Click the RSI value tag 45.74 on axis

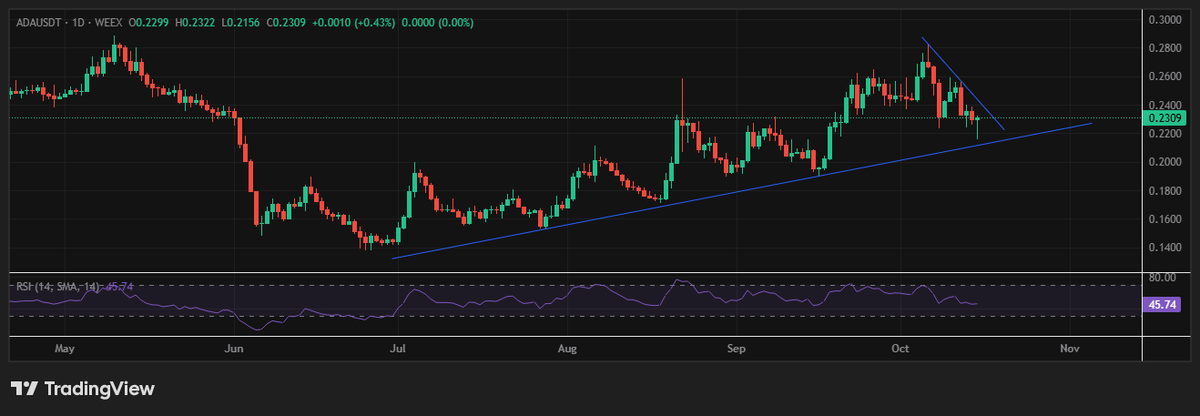1163,304
